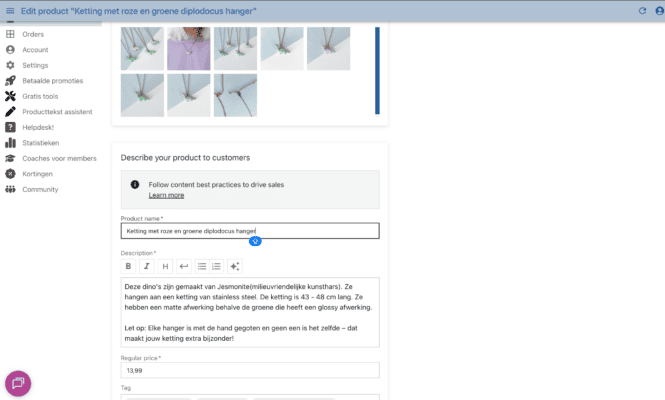Viewport: 665px width, 400px height.
Task: Open the chat bubble widget
Action: (18, 383)
